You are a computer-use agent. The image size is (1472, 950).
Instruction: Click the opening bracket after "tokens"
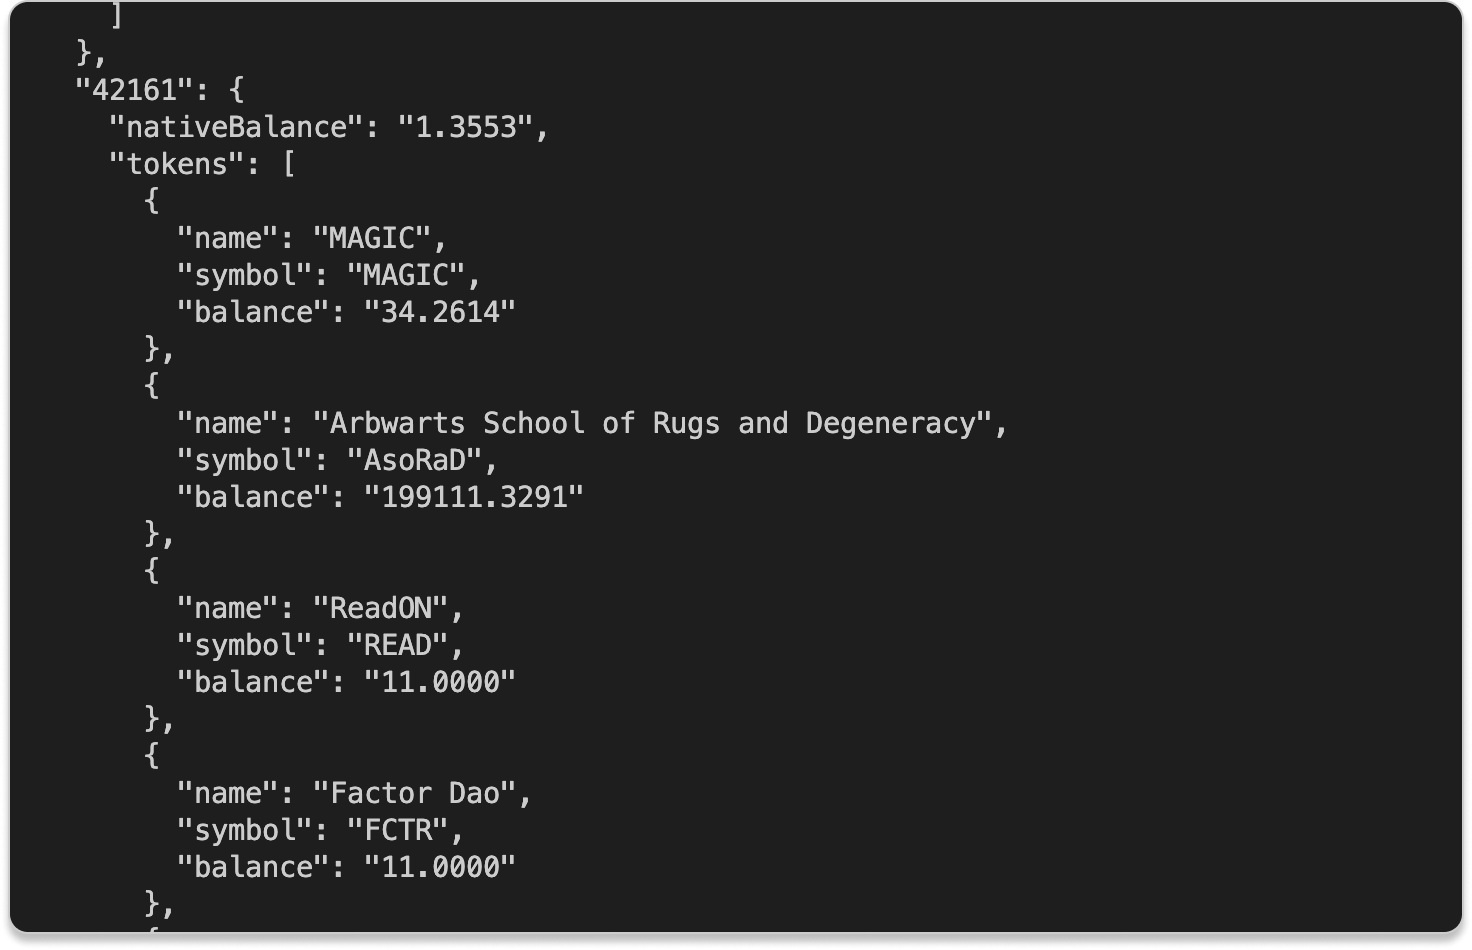pos(289,164)
